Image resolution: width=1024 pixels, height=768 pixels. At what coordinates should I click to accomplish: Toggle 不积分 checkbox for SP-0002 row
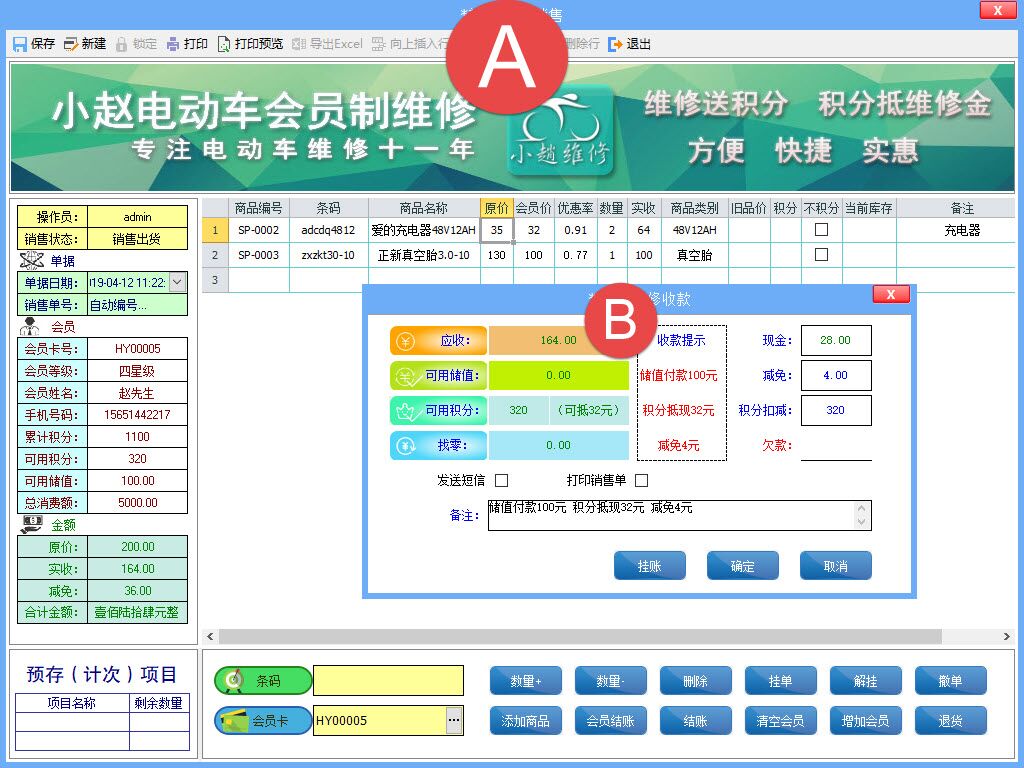[x=822, y=229]
